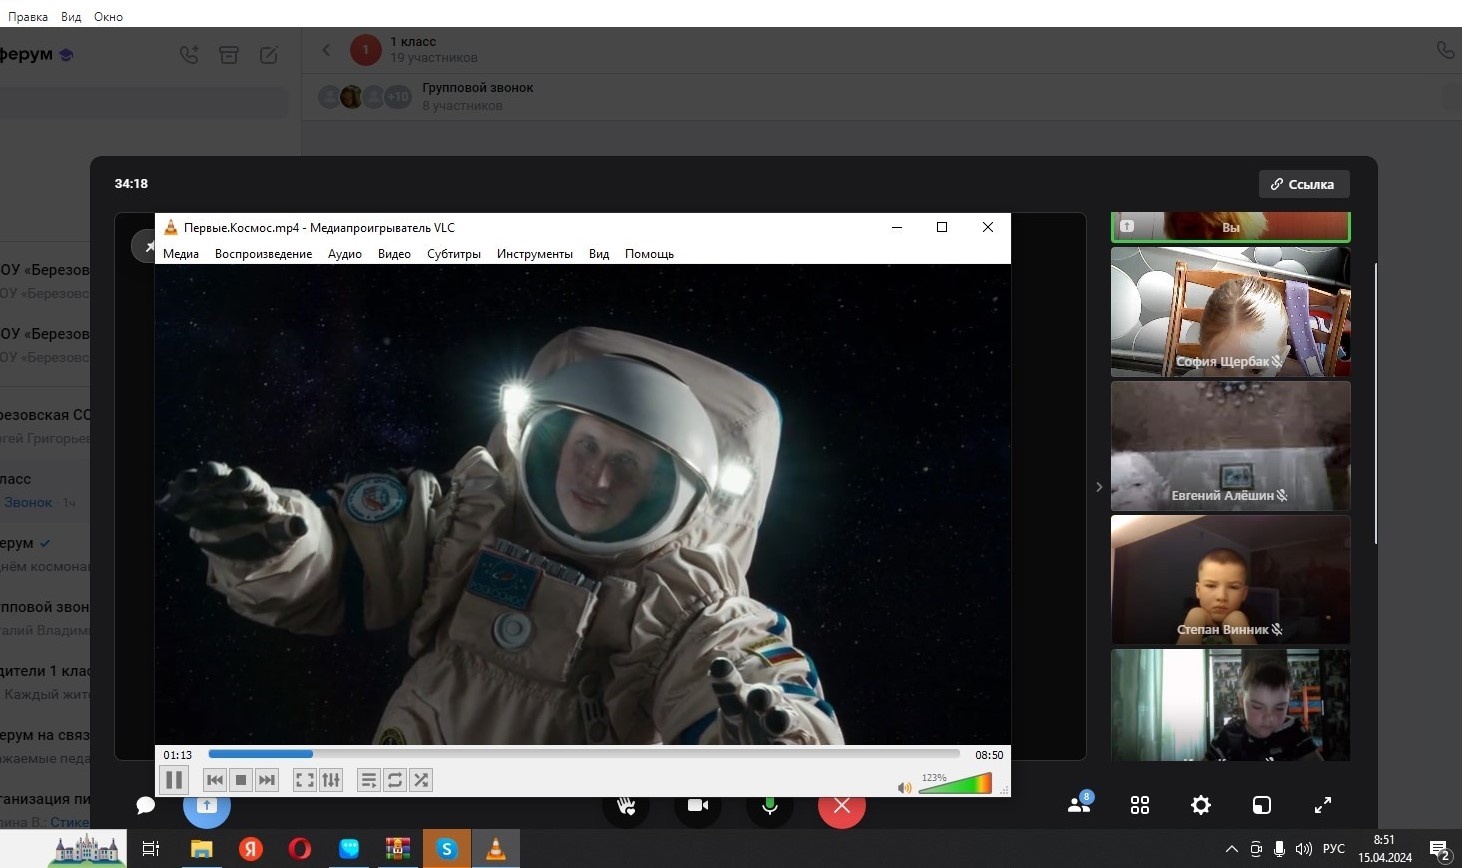Launch Opera from the taskbar
The height and width of the screenshot is (868, 1462).
[300, 849]
